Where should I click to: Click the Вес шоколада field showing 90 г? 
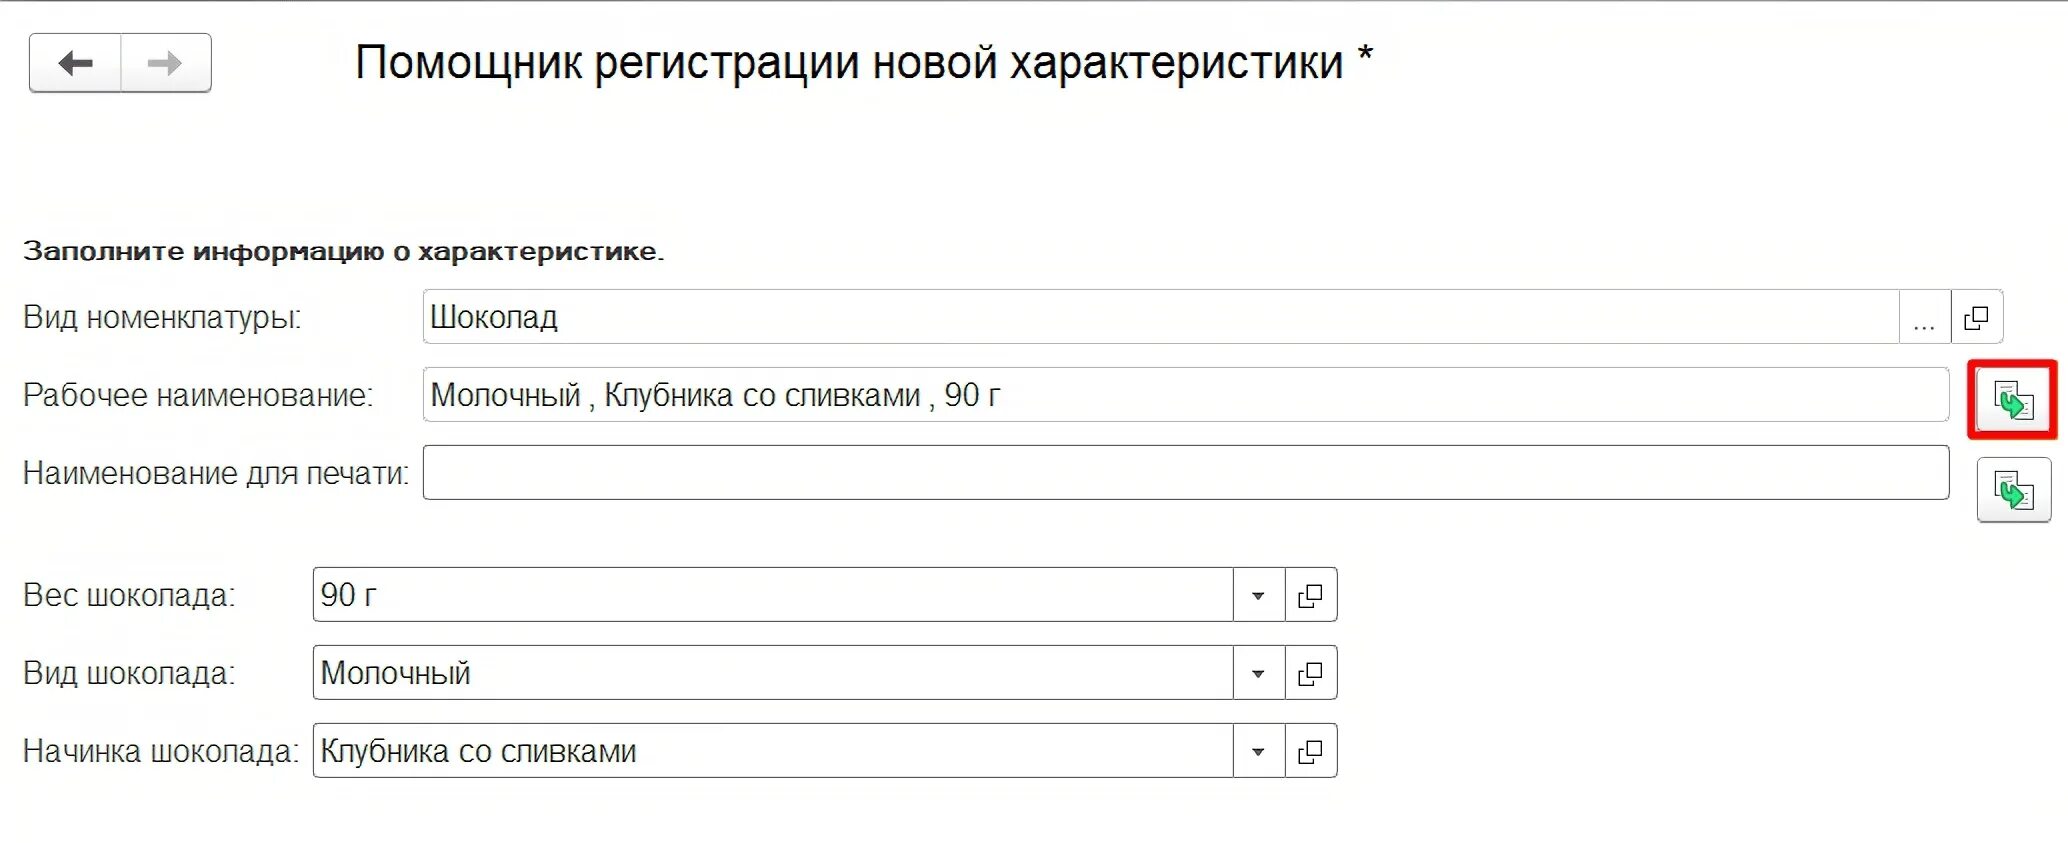[x=772, y=596]
